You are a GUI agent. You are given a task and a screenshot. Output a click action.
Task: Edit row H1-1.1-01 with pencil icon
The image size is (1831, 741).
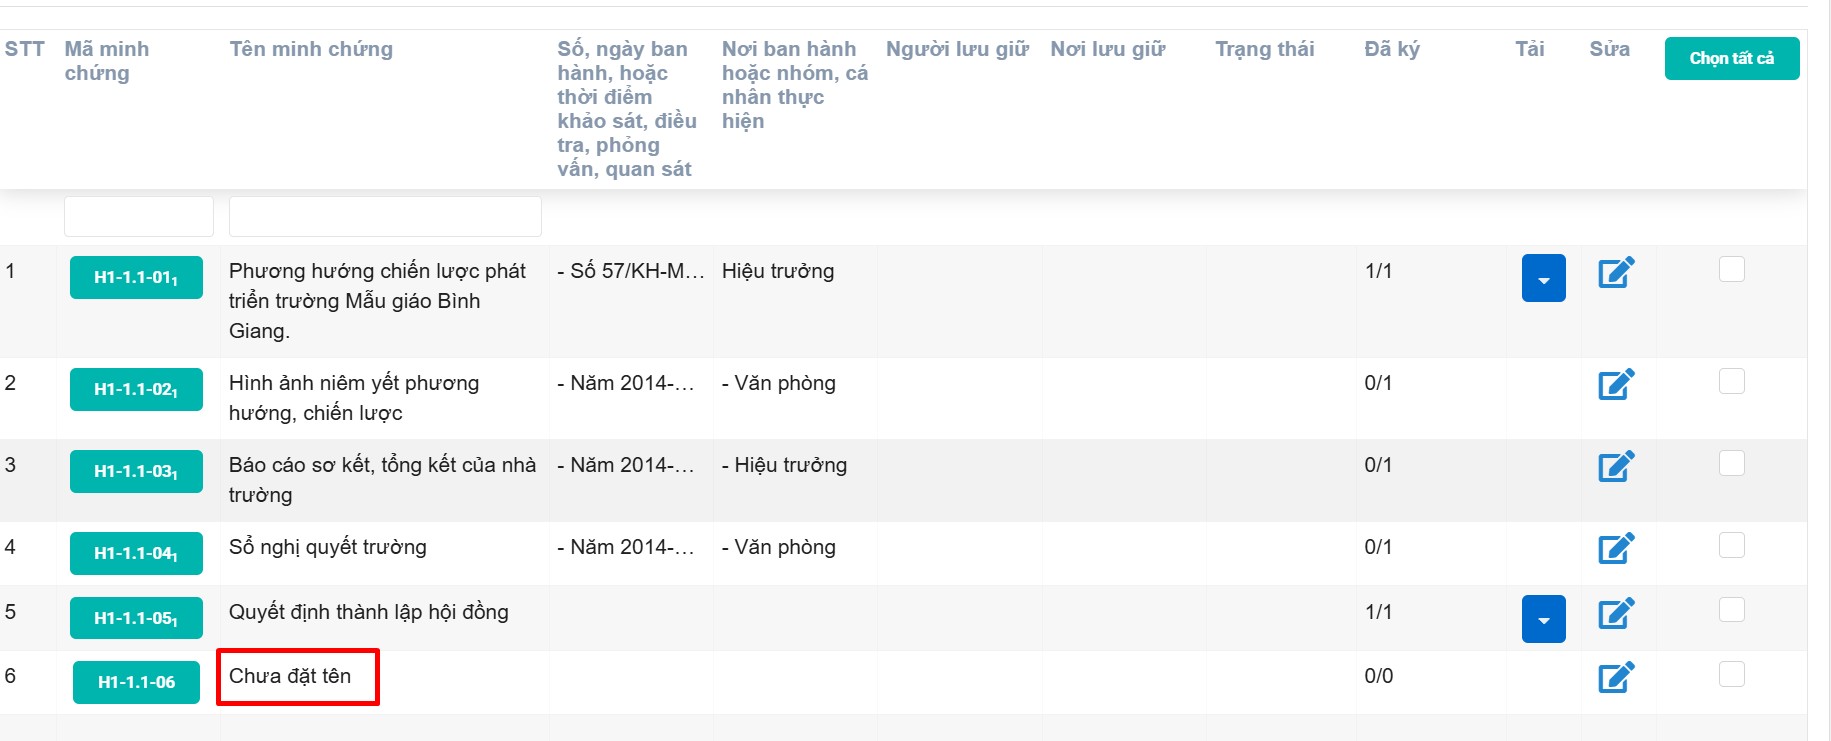pyautogui.click(x=1616, y=272)
